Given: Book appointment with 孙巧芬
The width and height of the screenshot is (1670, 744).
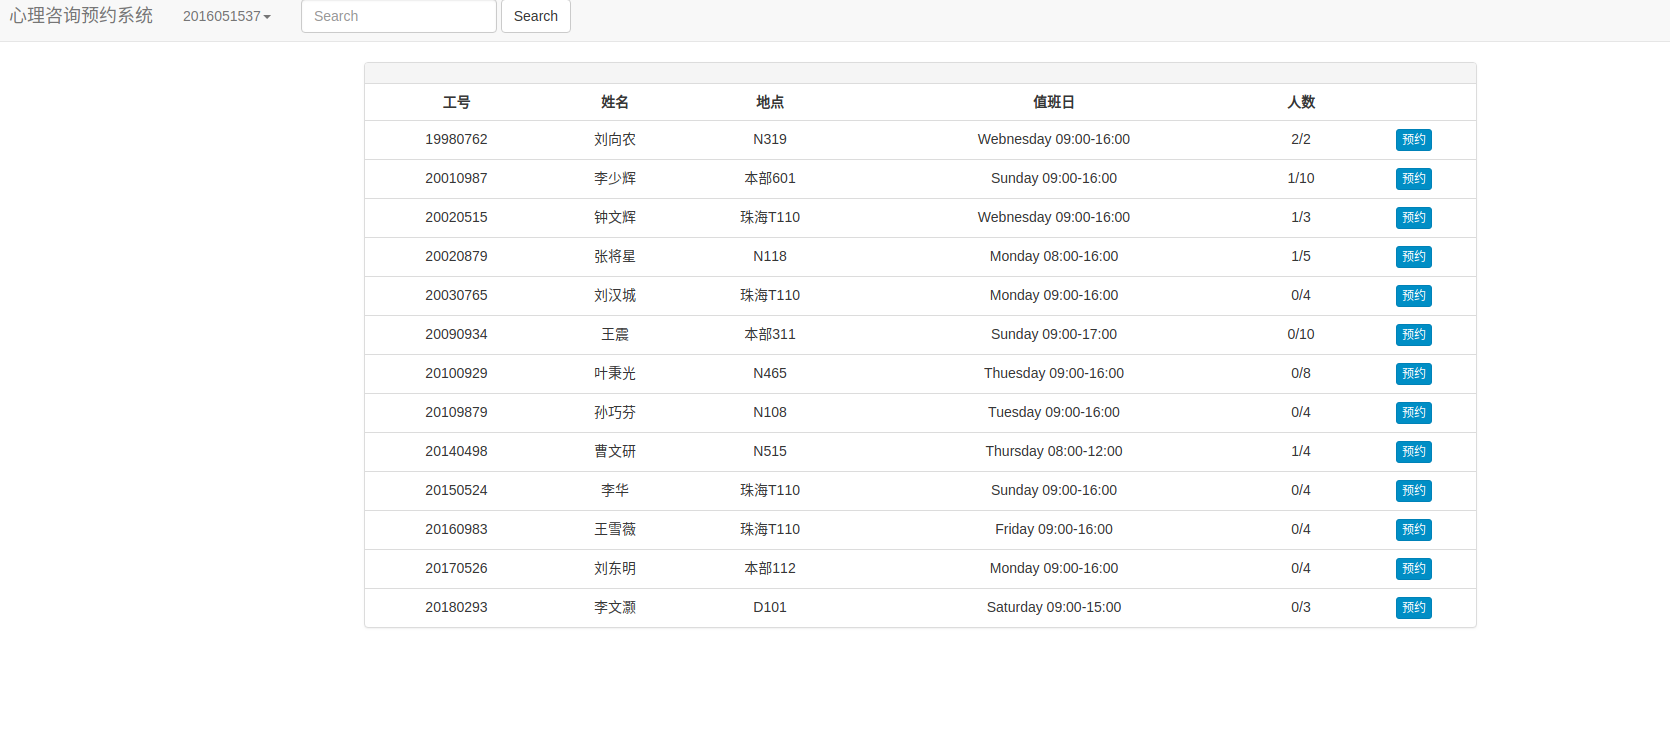Looking at the screenshot, I should pos(1414,413).
